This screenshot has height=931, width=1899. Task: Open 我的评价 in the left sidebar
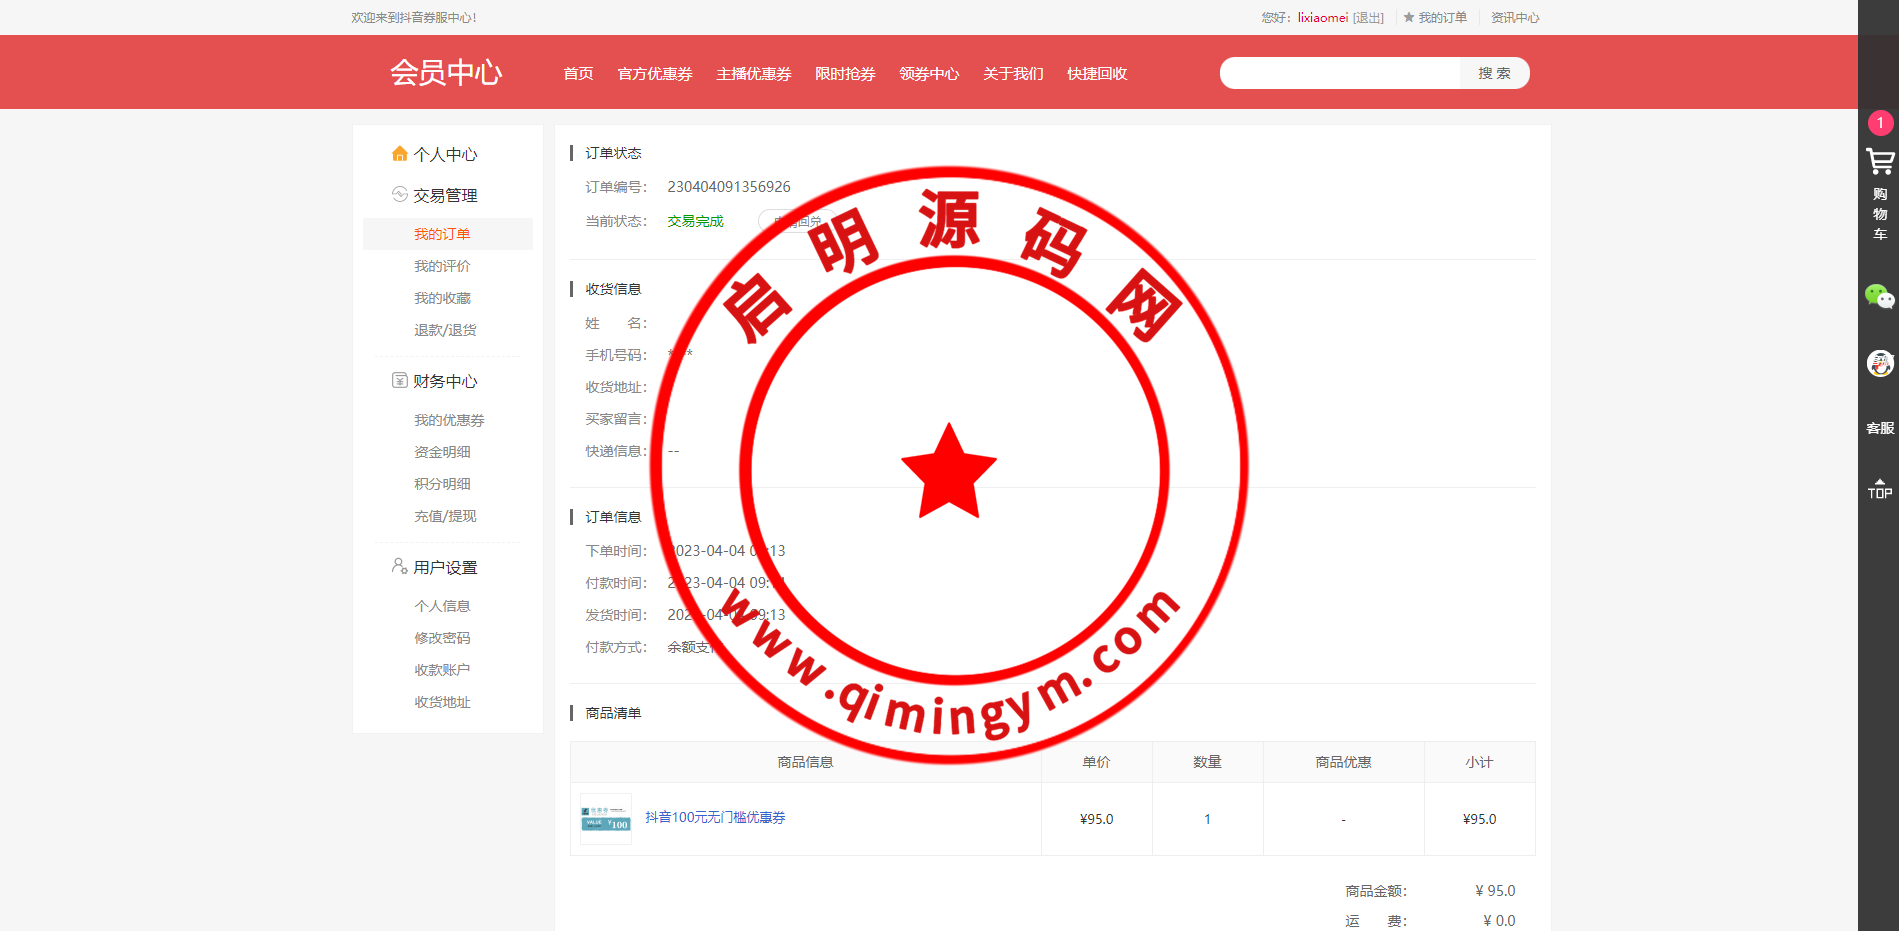point(442,266)
